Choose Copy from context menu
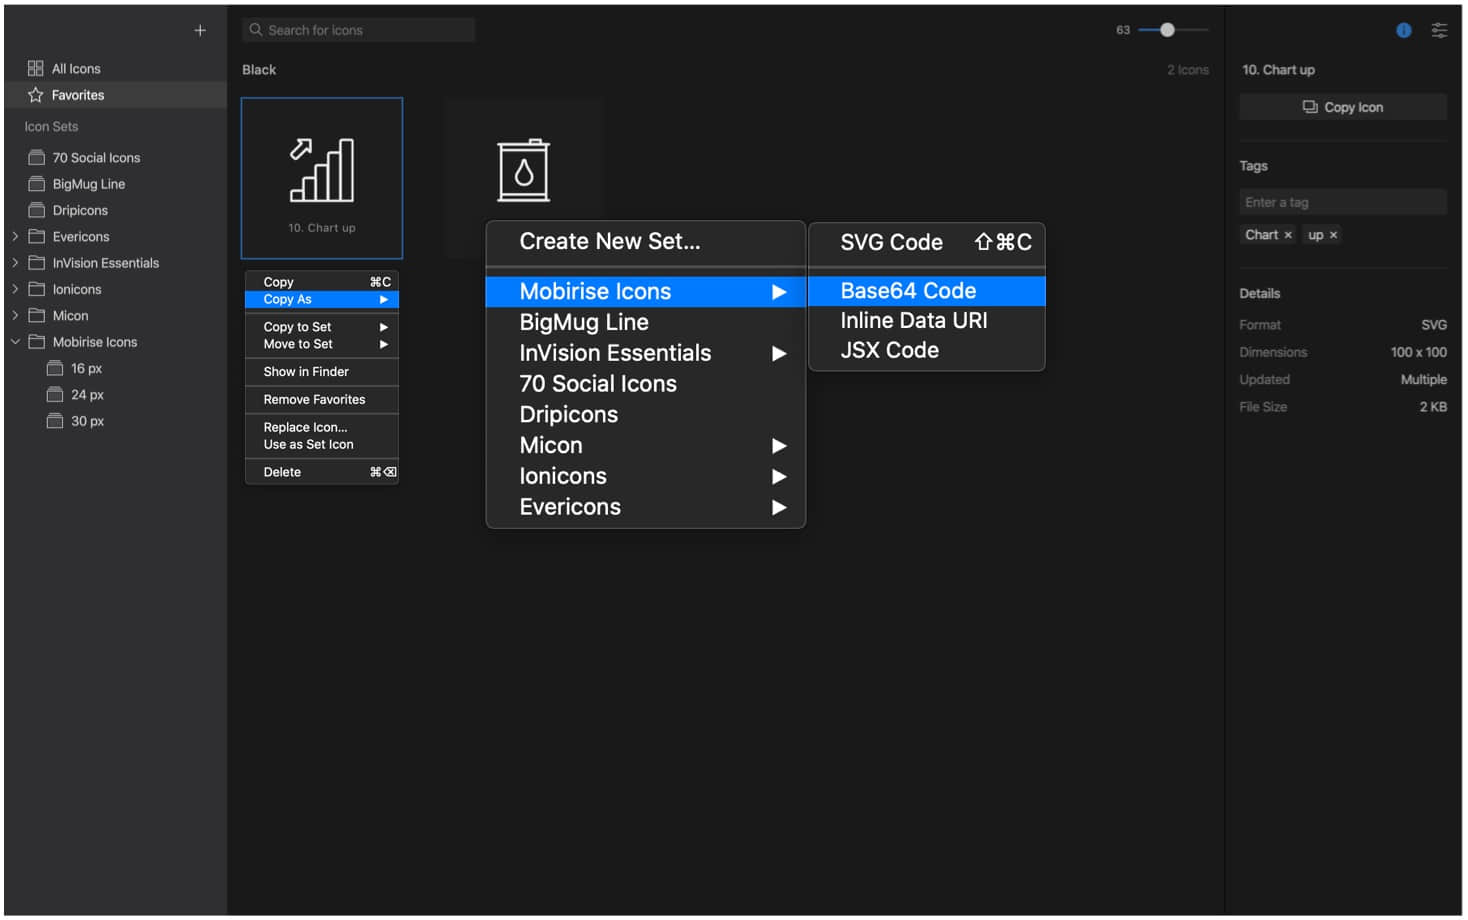Screen dimensions: 1468x920 pyautogui.click(x=322, y=282)
